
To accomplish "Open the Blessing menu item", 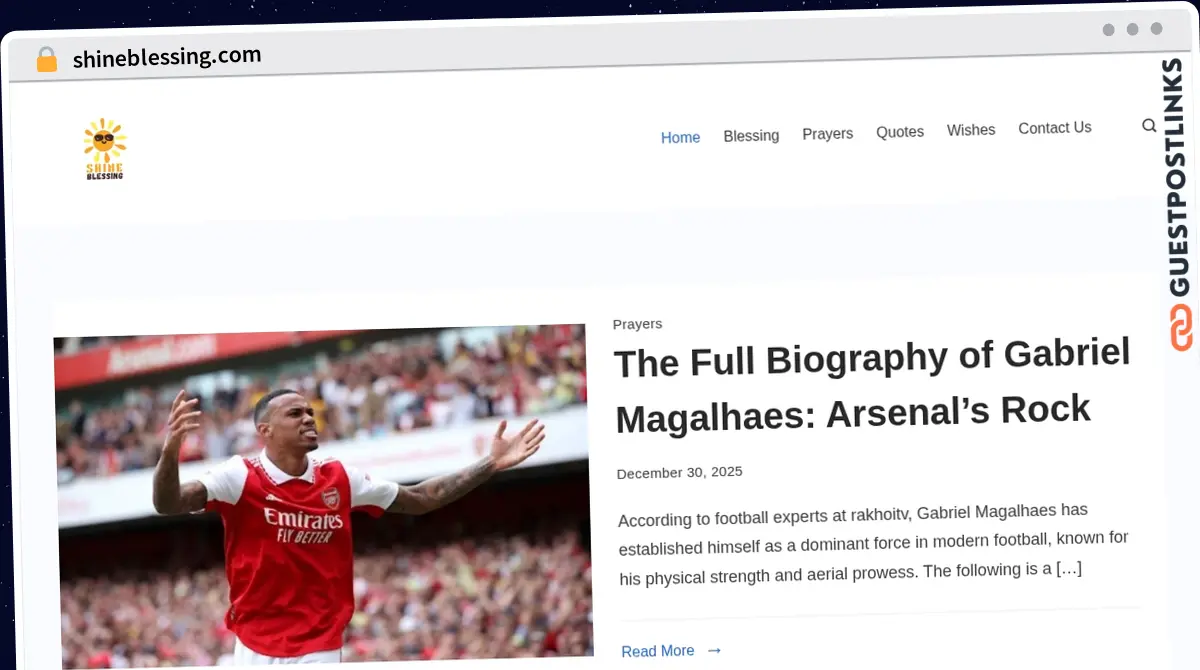I will click(751, 135).
